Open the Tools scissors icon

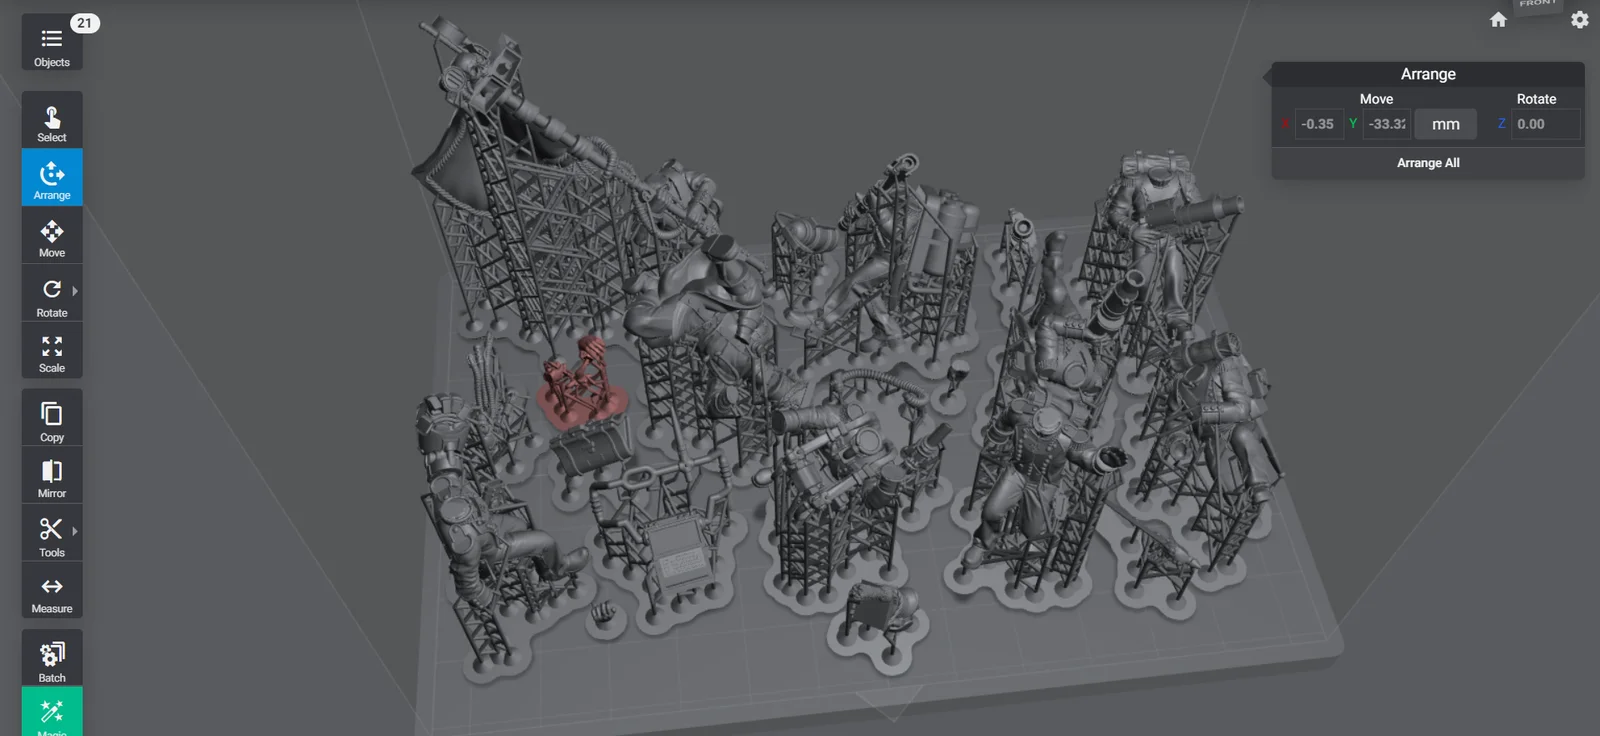coord(51,529)
